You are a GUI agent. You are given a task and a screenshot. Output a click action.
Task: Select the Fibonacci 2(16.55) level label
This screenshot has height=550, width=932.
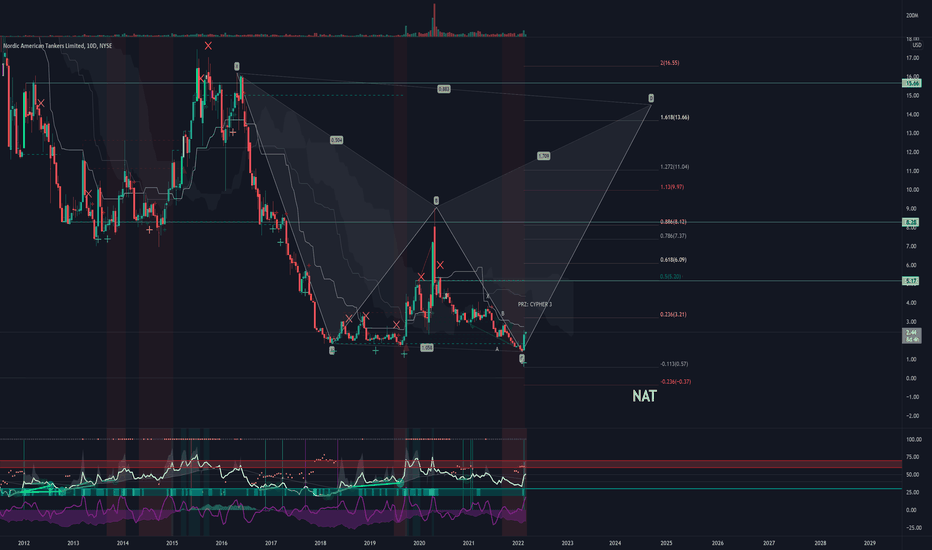tap(669, 62)
